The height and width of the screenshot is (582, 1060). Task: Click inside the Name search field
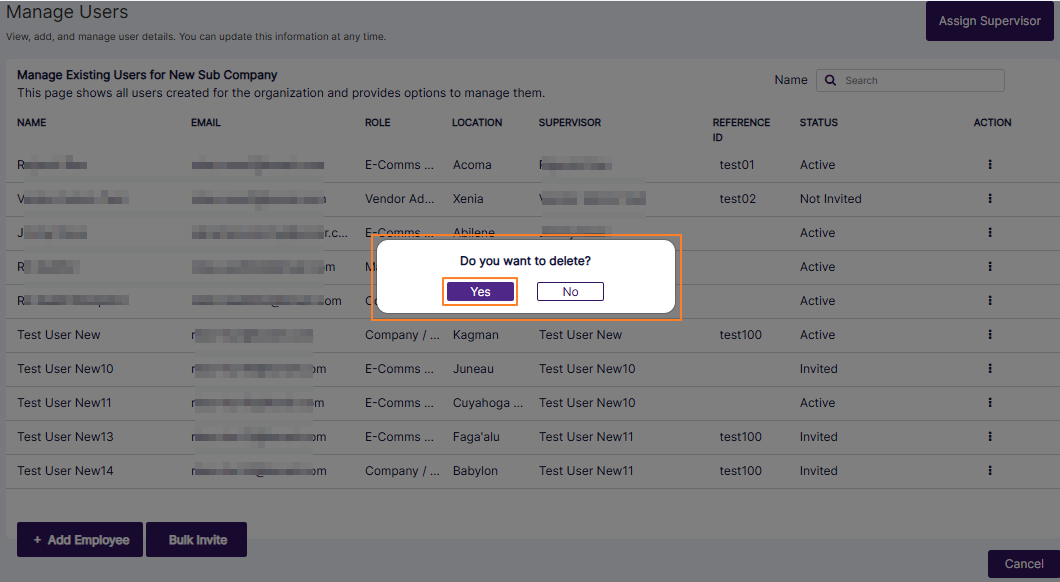point(920,80)
